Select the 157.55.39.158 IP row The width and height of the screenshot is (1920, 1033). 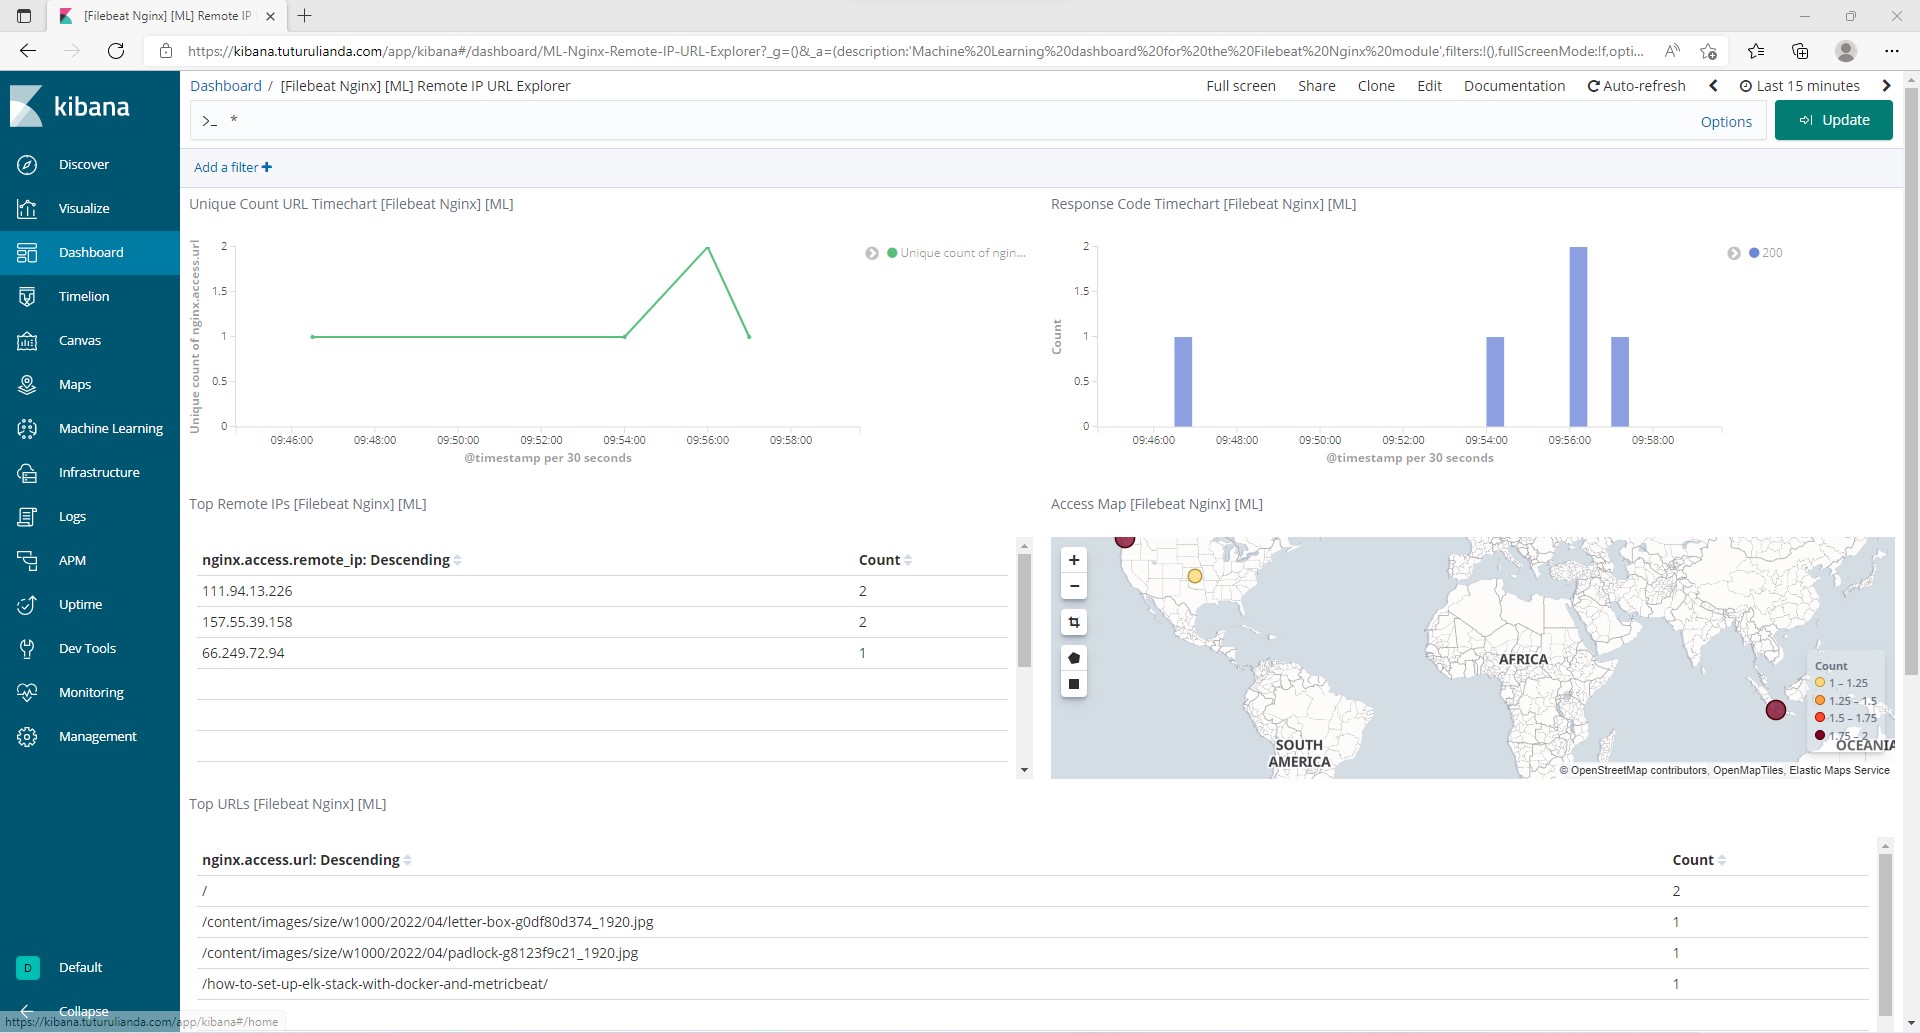click(x=602, y=622)
